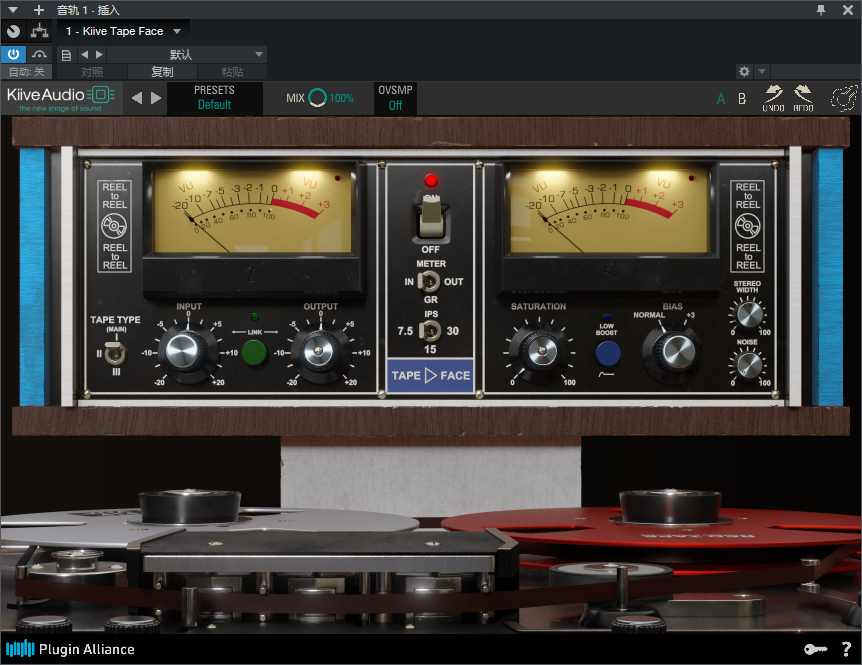The height and width of the screenshot is (665, 862).
Task: Pin the plugin window
Action: coord(821,10)
